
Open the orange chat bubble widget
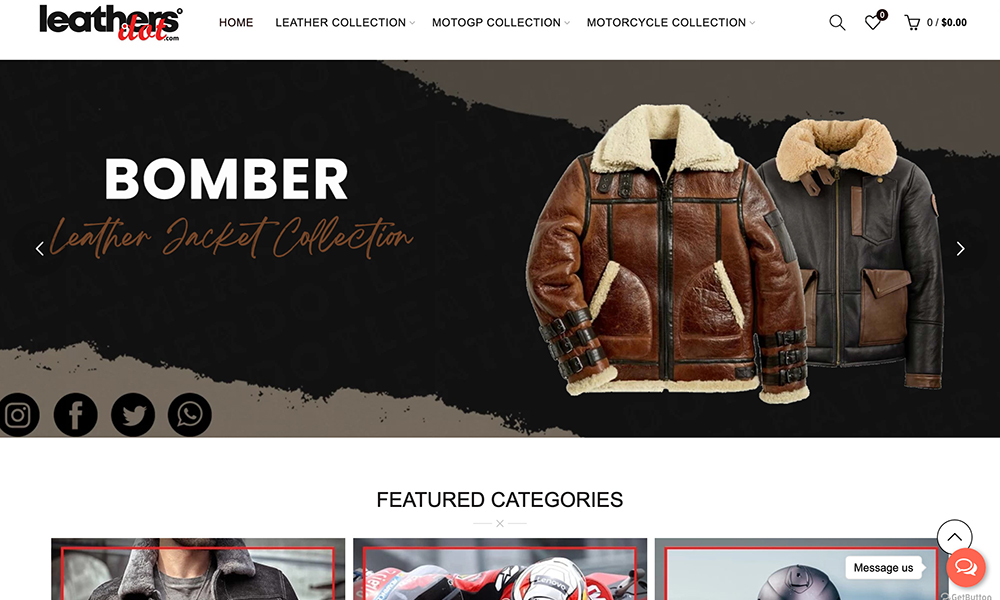[x=966, y=567]
